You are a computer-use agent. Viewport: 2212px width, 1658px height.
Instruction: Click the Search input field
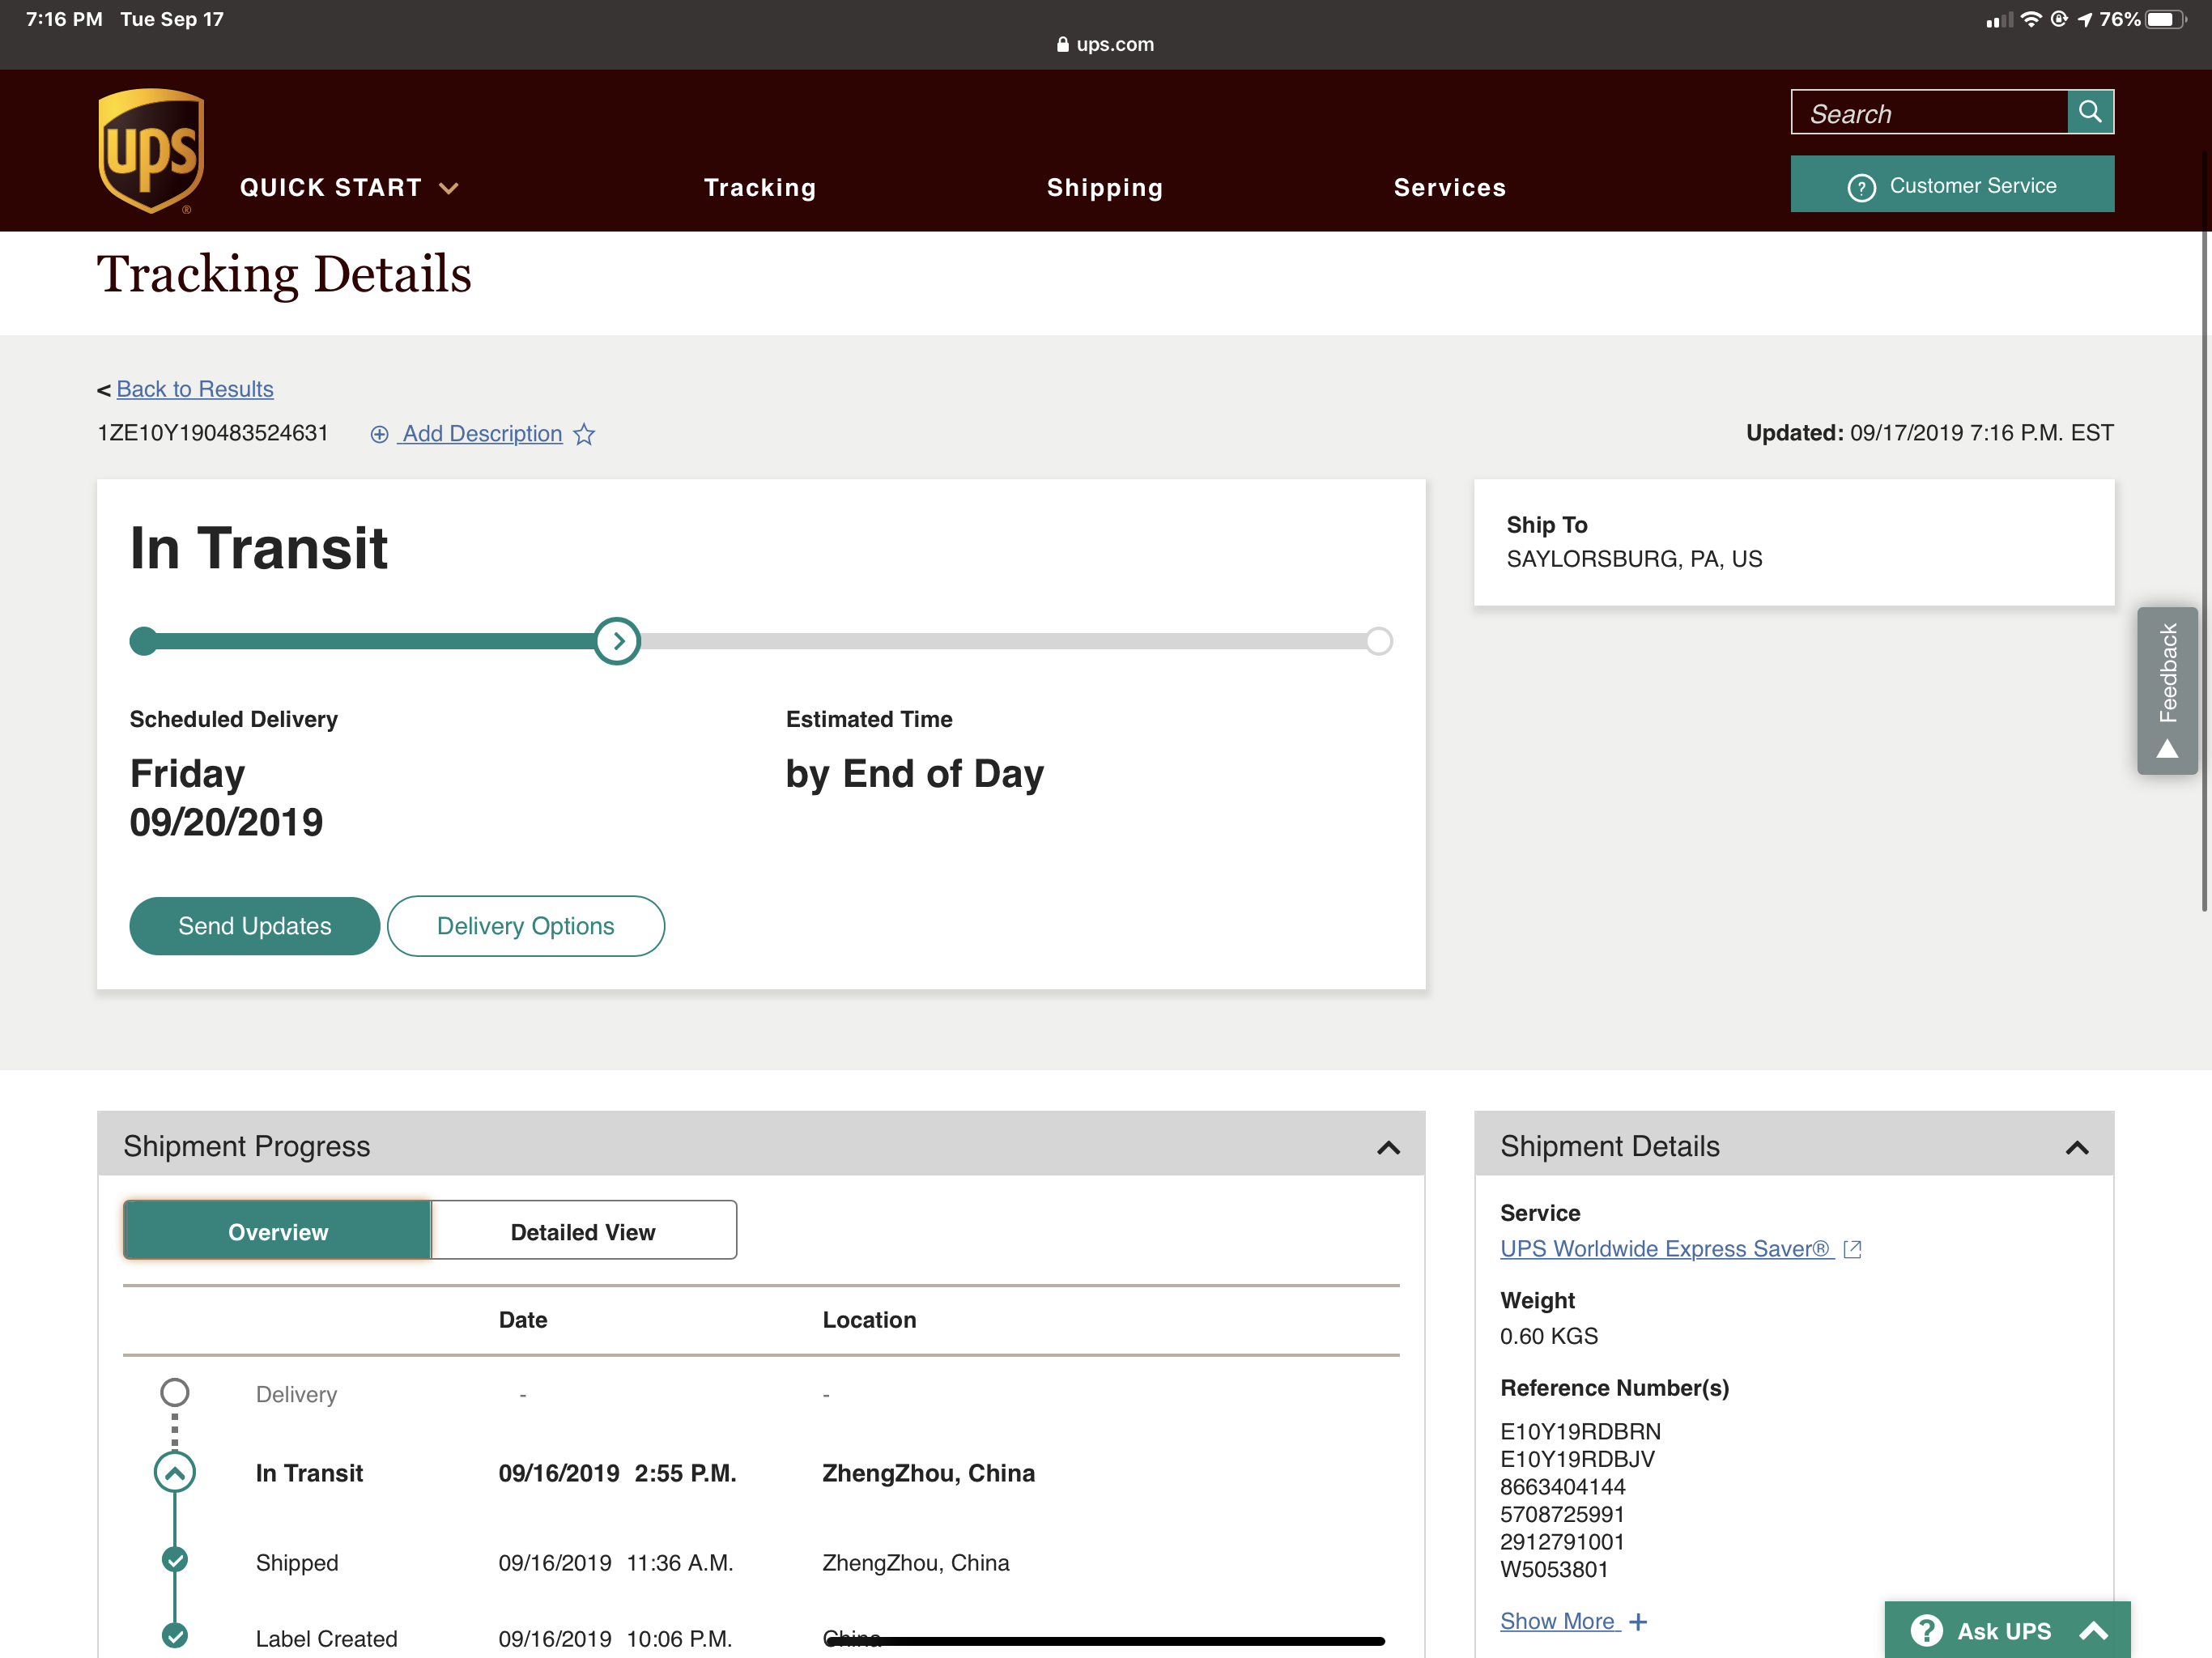1929,112
